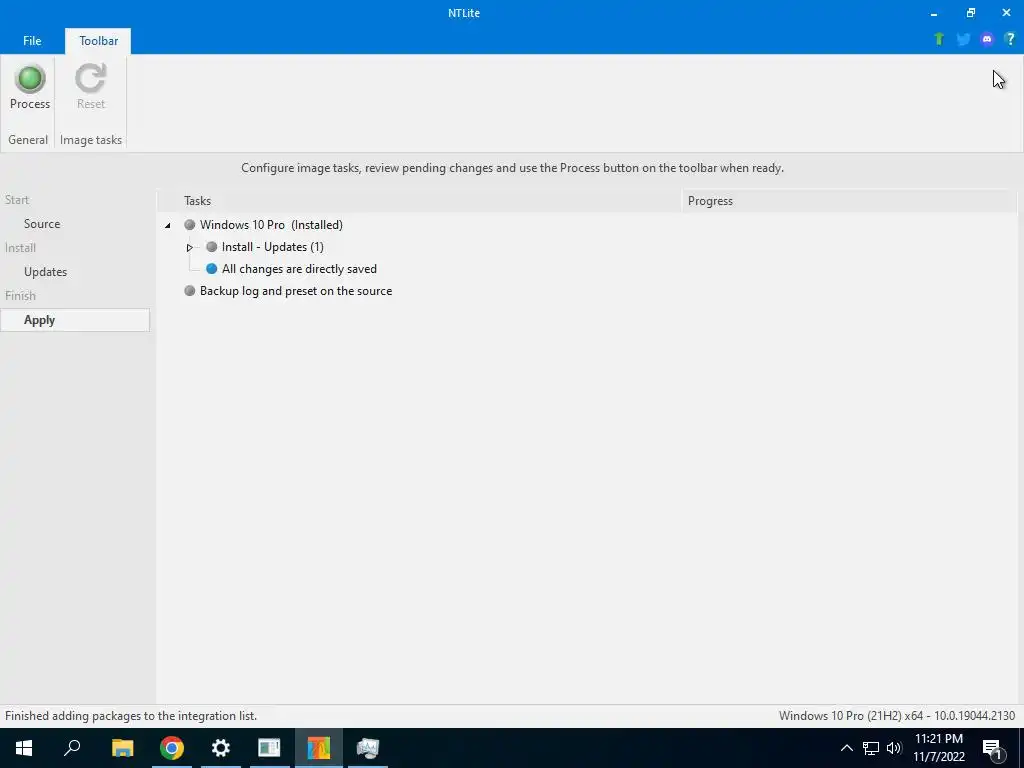Open the Updates page in sidebar
Viewport: 1024px width, 768px height.
click(45, 272)
